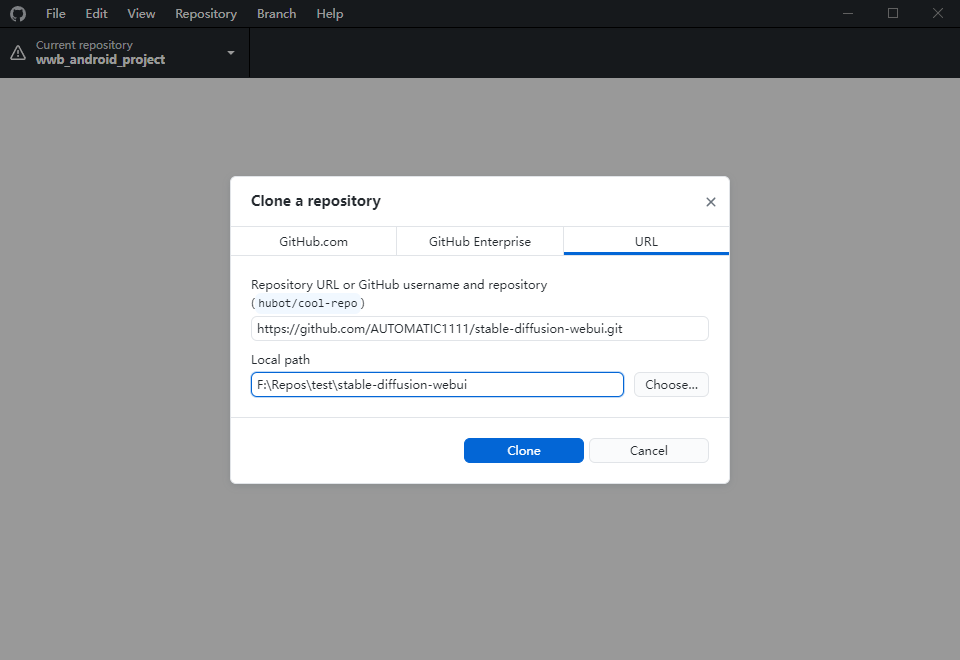Screen dimensions: 960x660
Task: Open the Choose folder picker
Action: (670, 384)
